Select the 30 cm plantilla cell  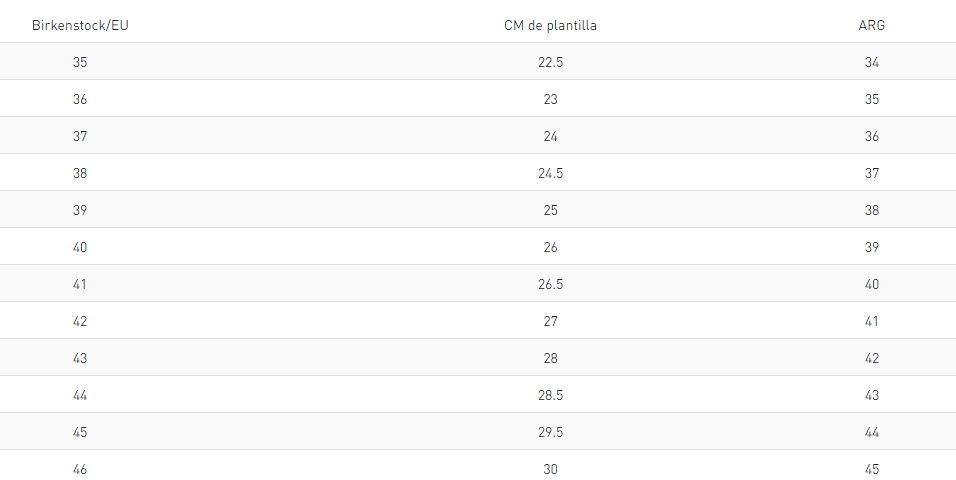pos(550,468)
